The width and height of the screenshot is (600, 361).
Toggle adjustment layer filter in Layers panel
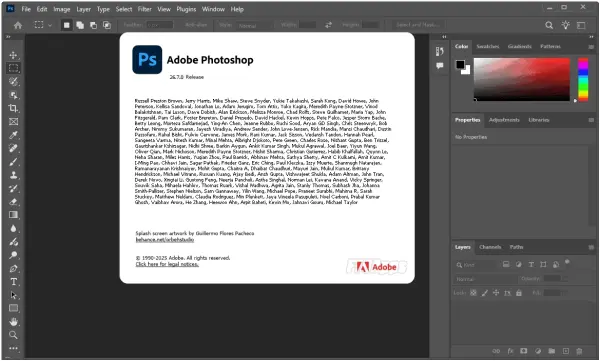518,265
